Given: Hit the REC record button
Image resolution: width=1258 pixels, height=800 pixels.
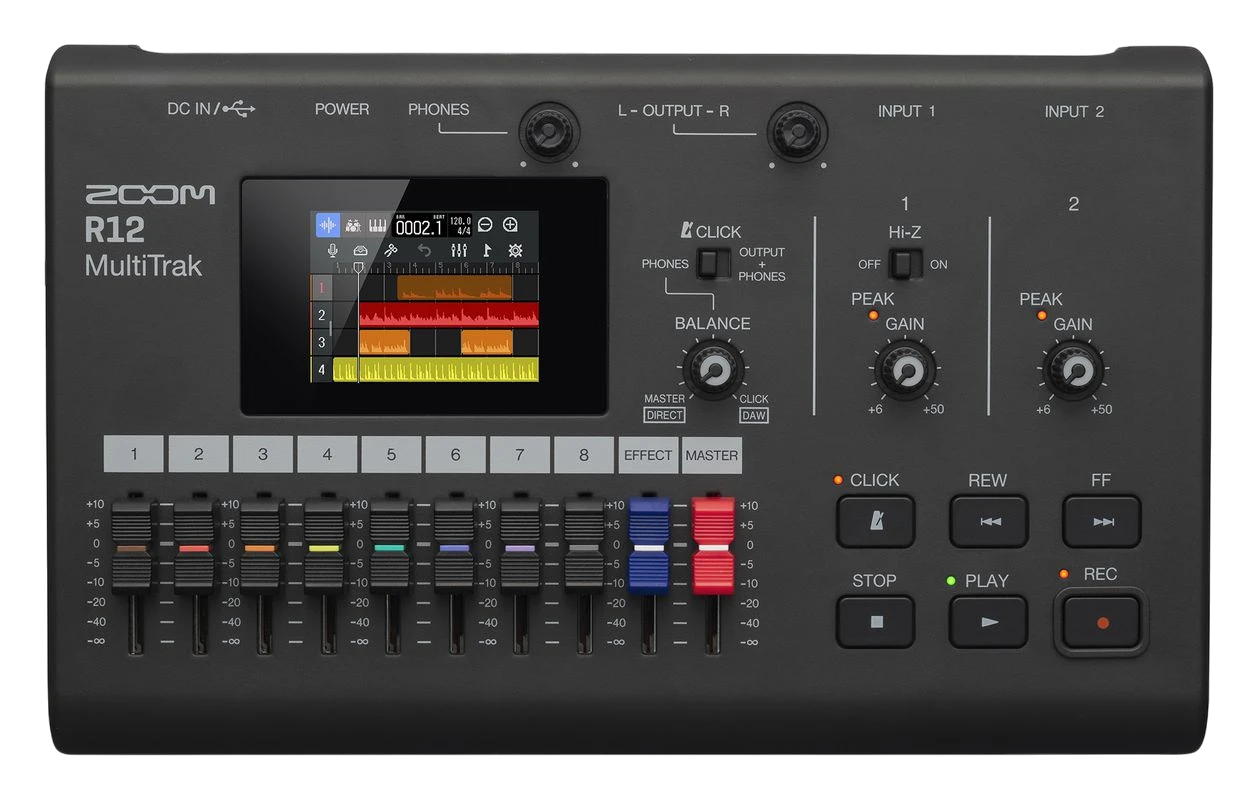Looking at the screenshot, I should [1101, 622].
